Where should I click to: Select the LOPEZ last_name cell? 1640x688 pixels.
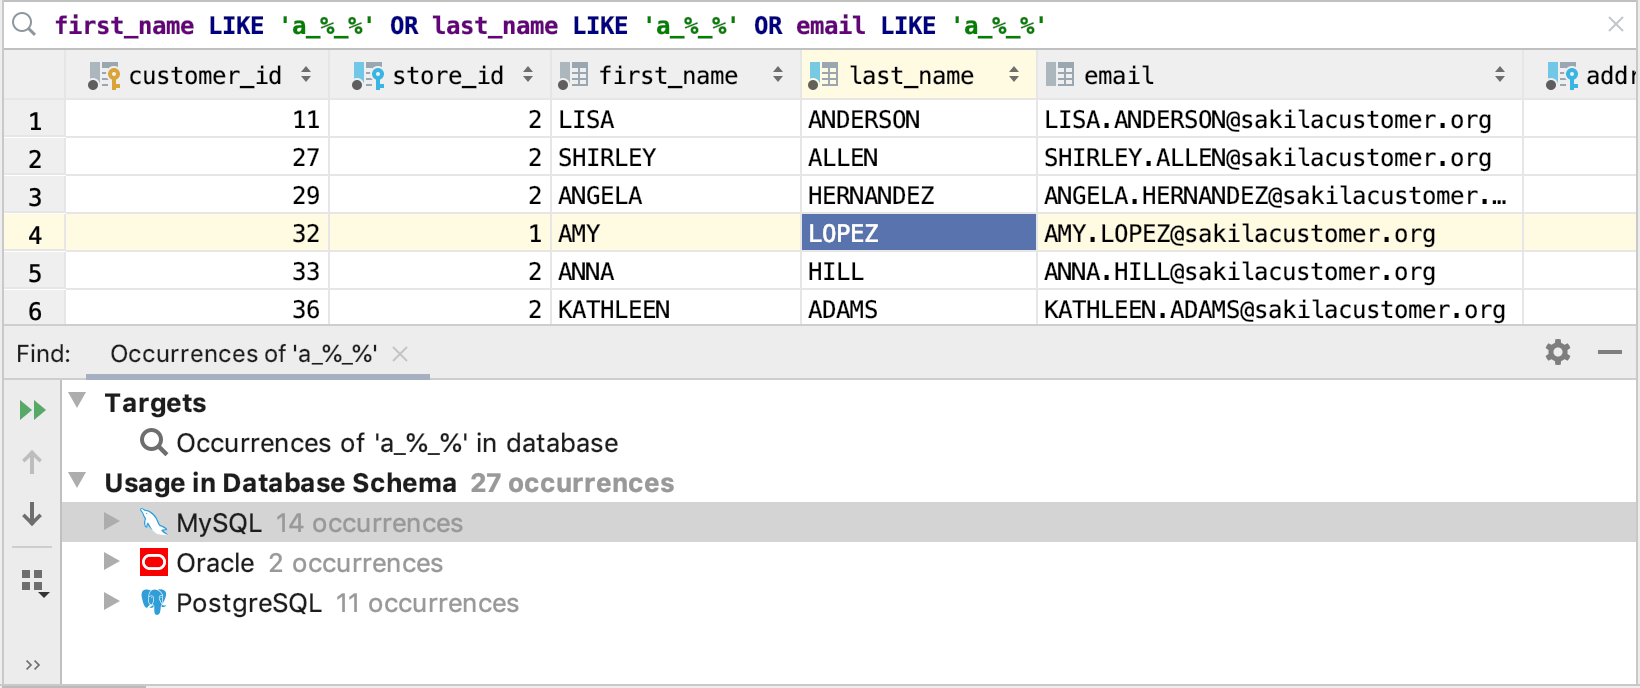coord(919,233)
